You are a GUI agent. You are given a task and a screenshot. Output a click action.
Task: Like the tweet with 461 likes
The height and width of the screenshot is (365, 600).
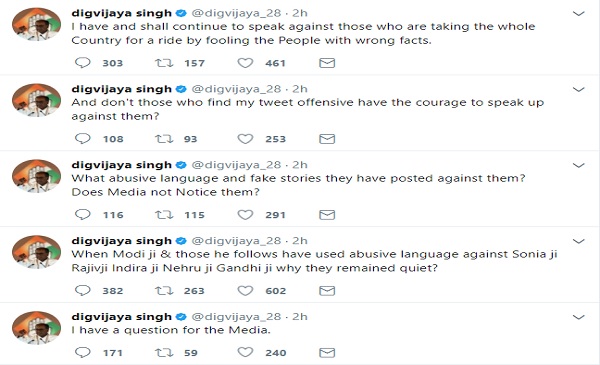coord(245,62)
